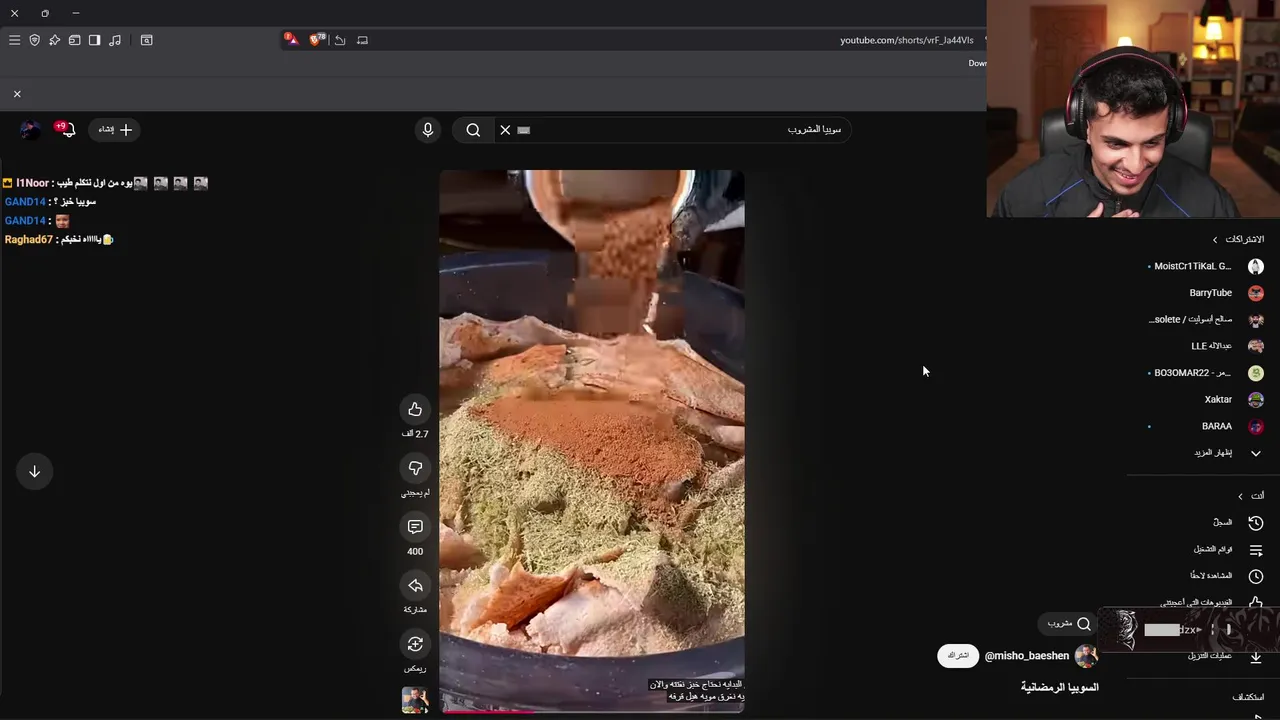Open Brave Rewards triangle icon

tap(290, 39)
